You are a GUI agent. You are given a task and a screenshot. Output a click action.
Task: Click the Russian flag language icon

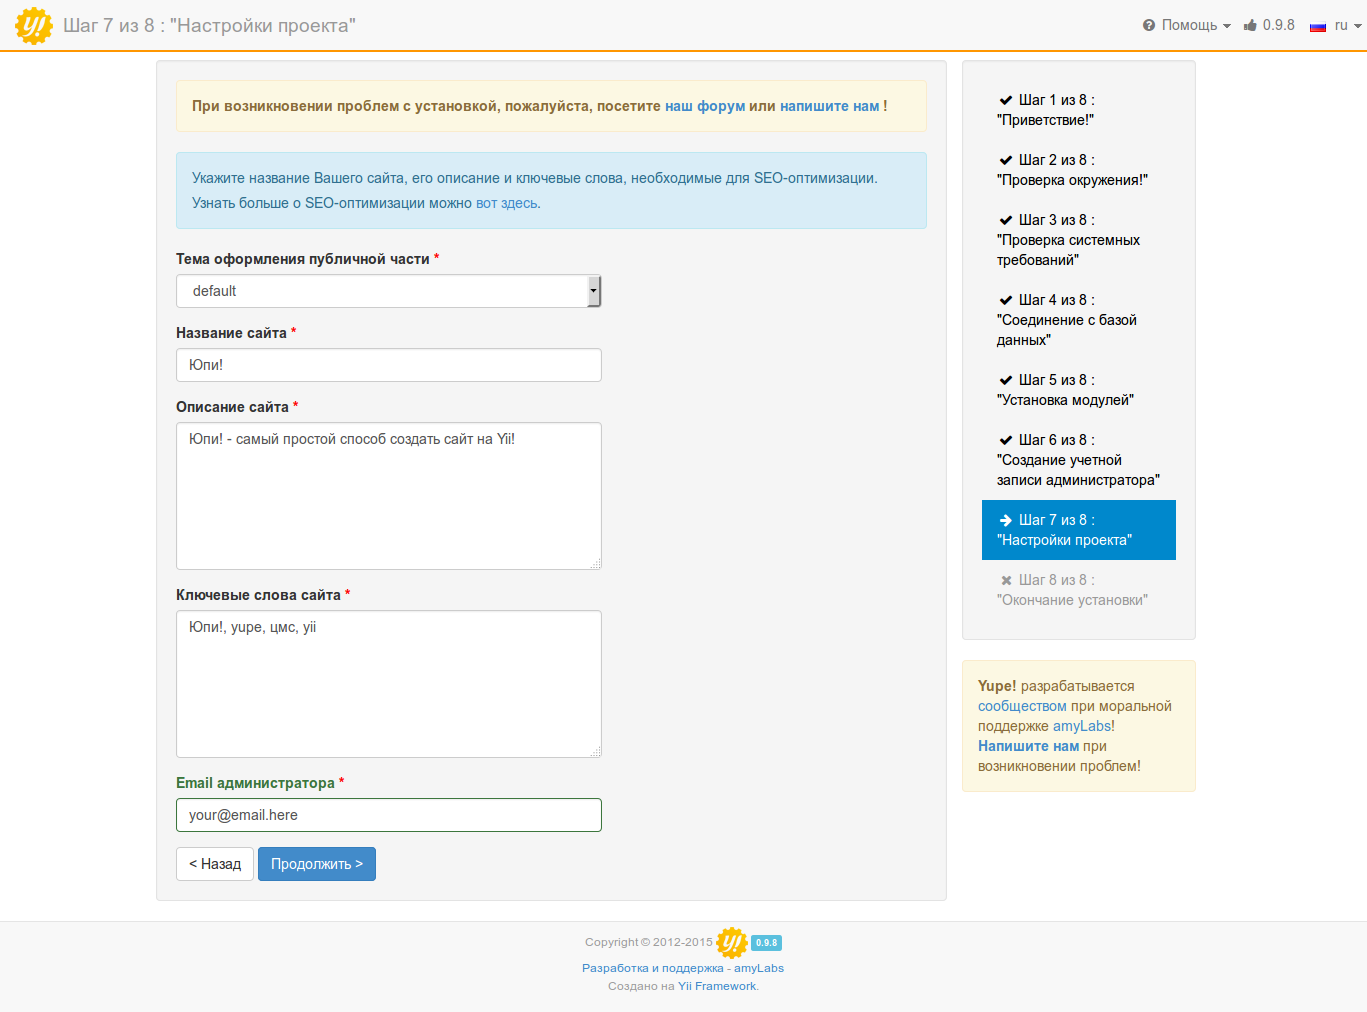[x=1318, y=26]
